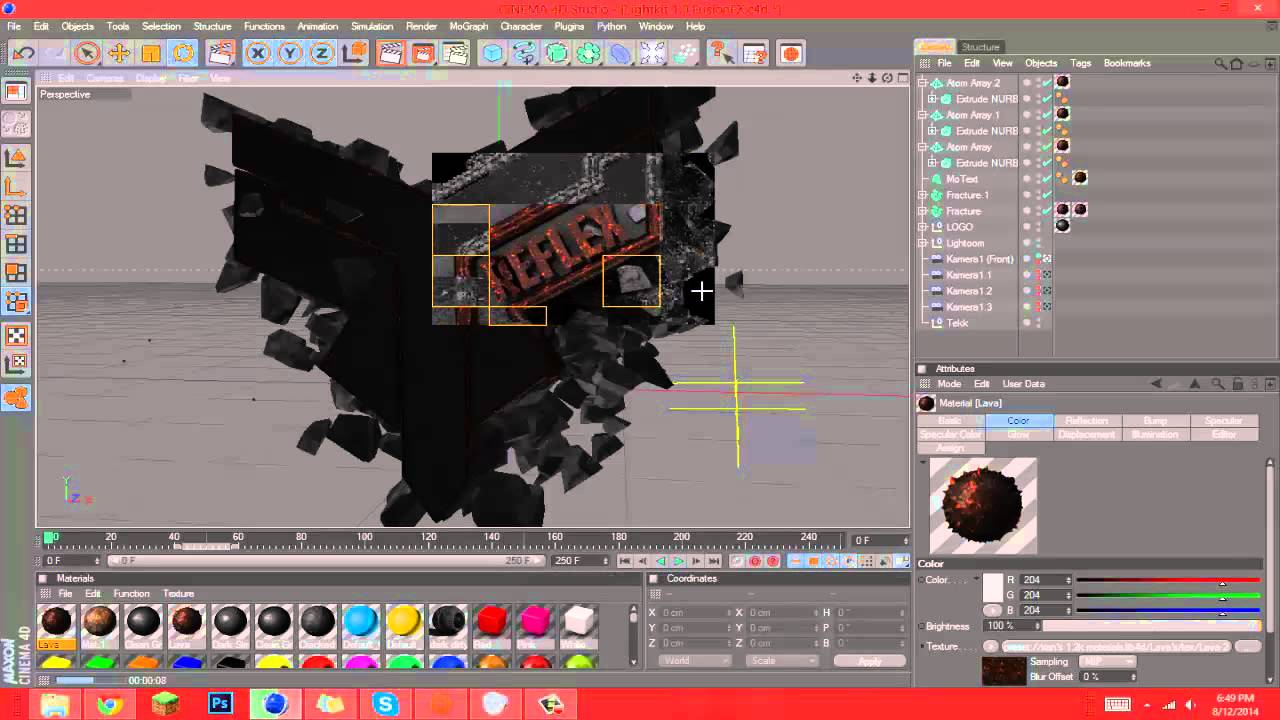Open the Displacement material channel

coord(1086,435)
